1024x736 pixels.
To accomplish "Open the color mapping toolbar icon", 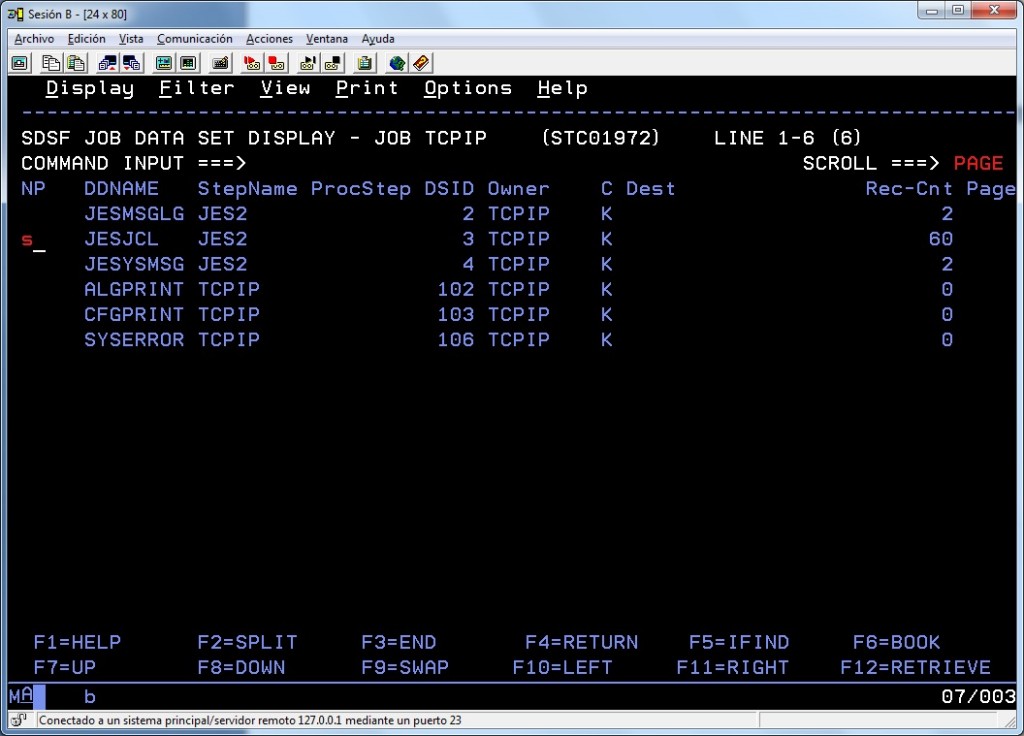I will (x=188, y=63).
